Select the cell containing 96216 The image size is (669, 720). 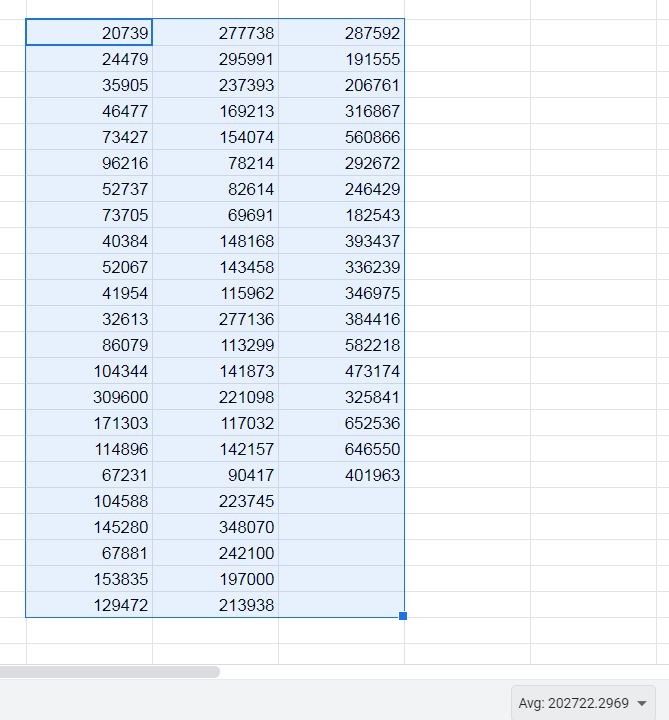[89, 163]
